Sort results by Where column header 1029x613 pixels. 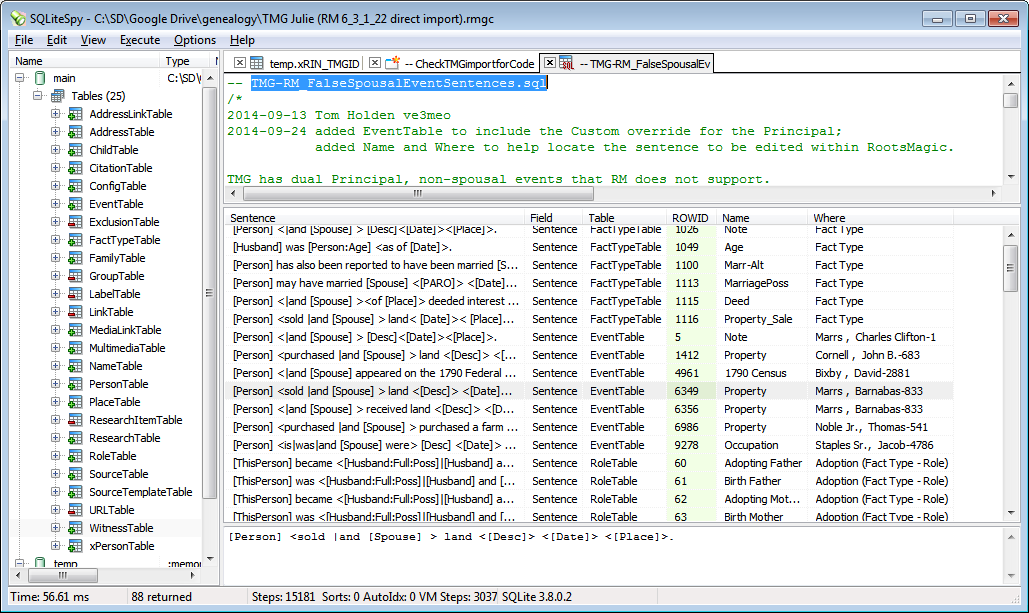(x=879, y=218)
